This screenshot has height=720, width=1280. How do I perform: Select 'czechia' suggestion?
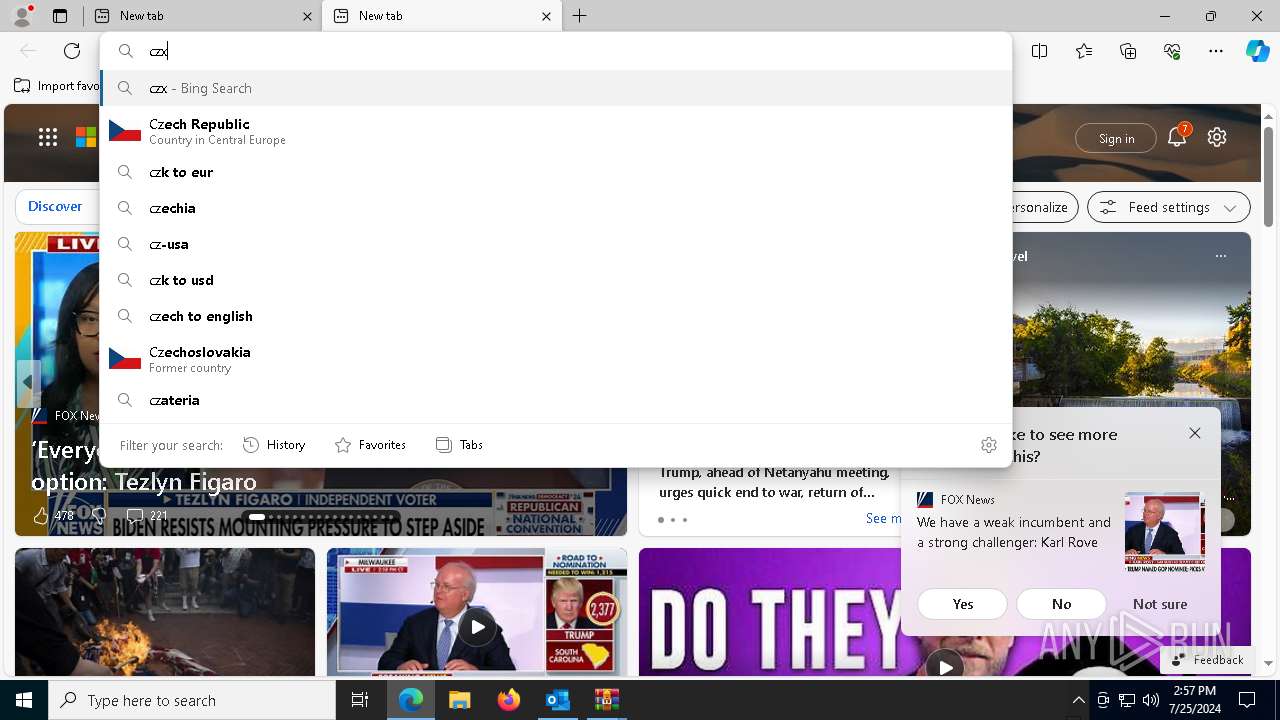(x=556, y=208)
